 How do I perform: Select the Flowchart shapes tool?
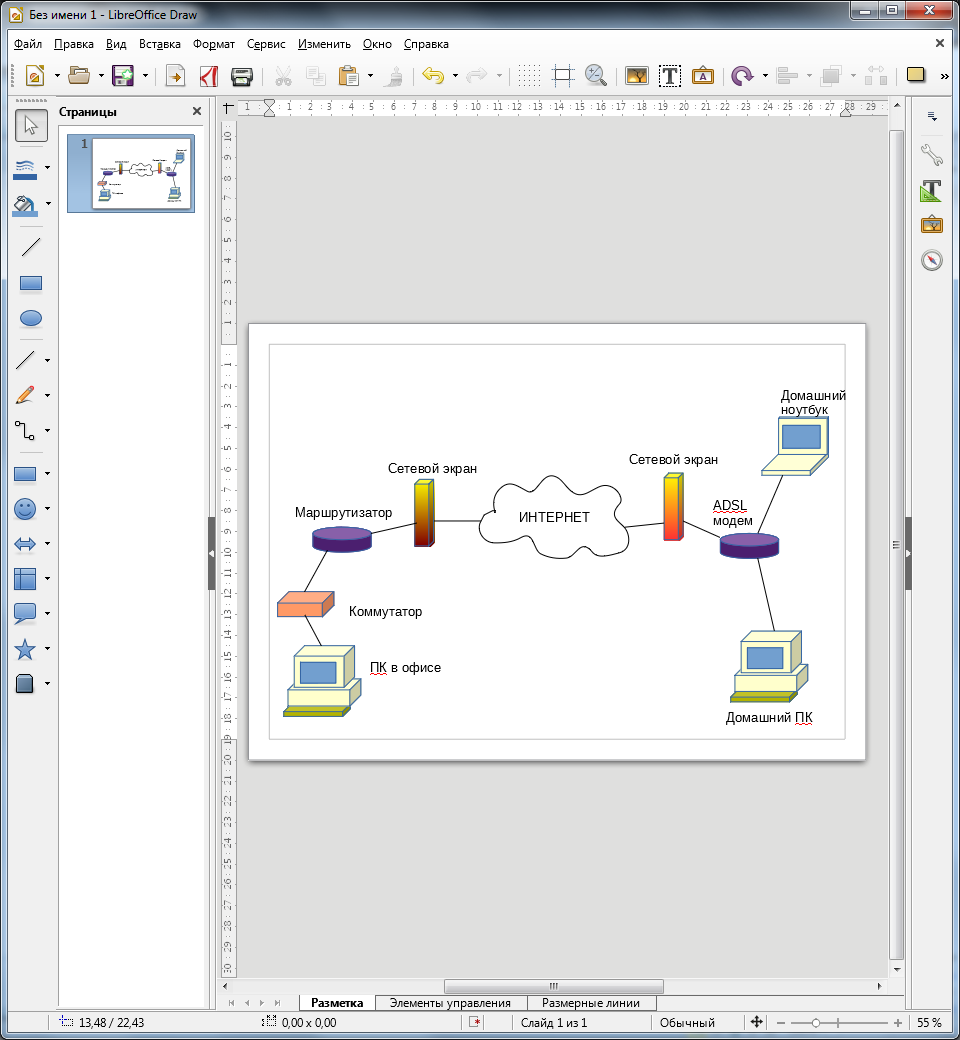point(25,579)
